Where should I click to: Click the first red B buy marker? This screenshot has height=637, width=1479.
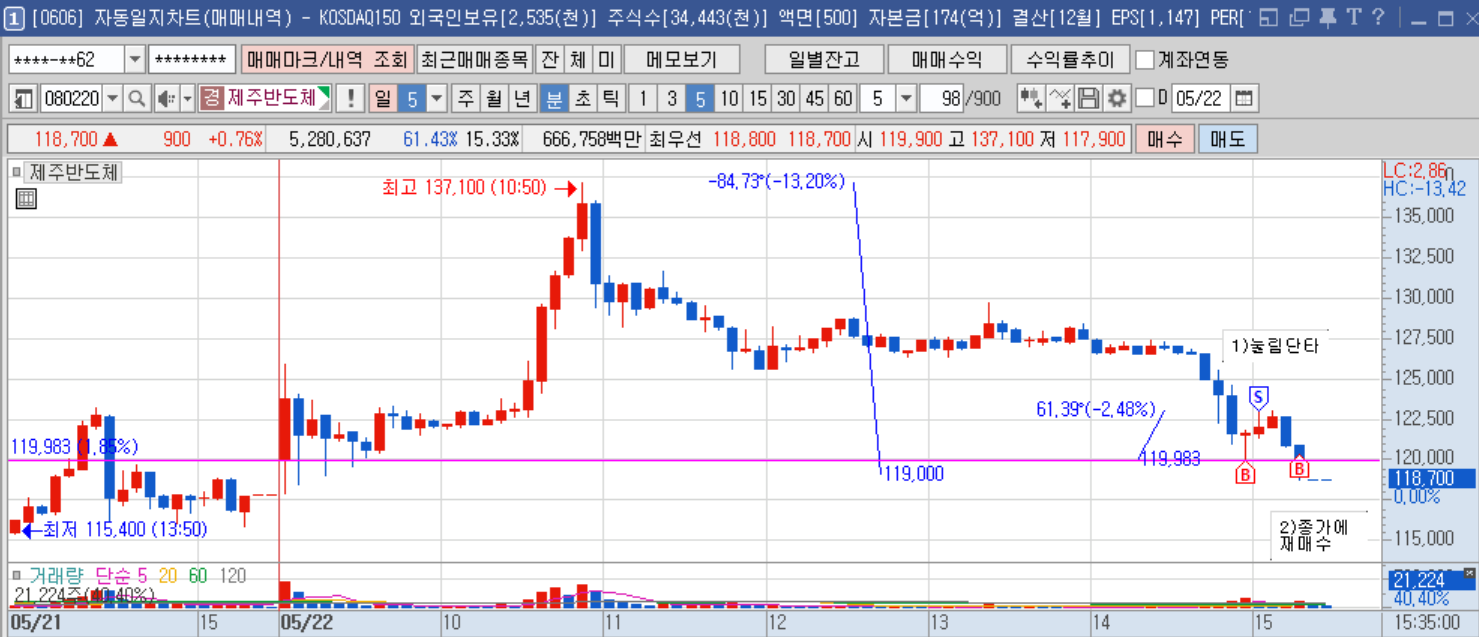[x=1245, y=475]
